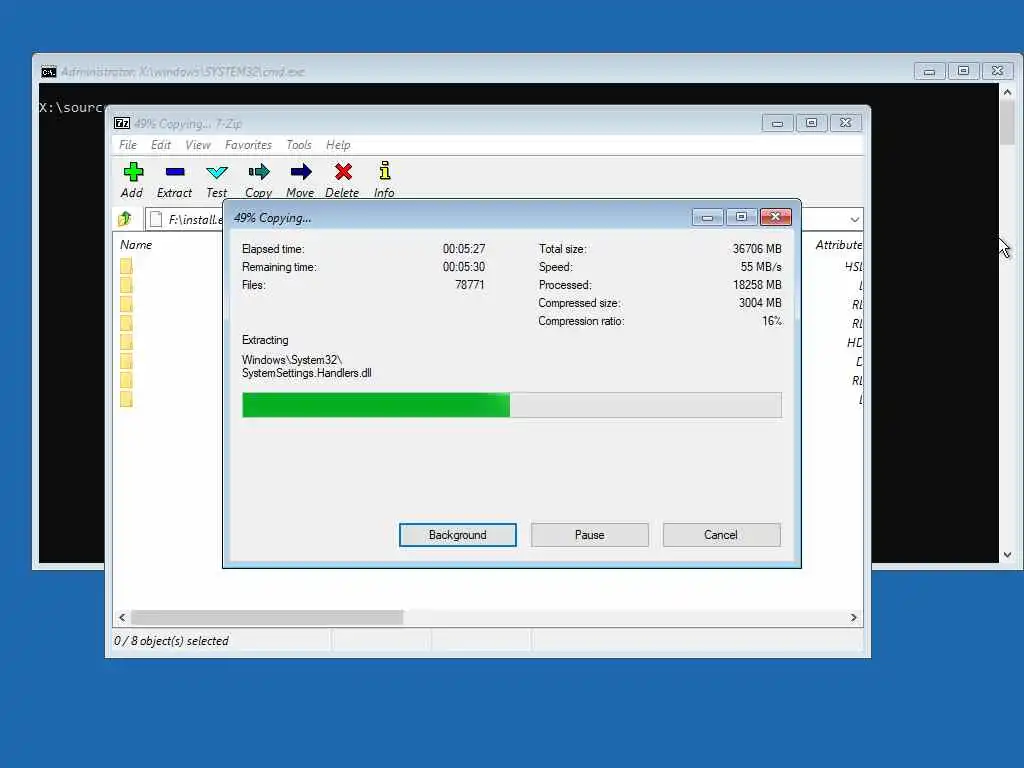
Task: Pause the copying operation
Action: [590, 535]
